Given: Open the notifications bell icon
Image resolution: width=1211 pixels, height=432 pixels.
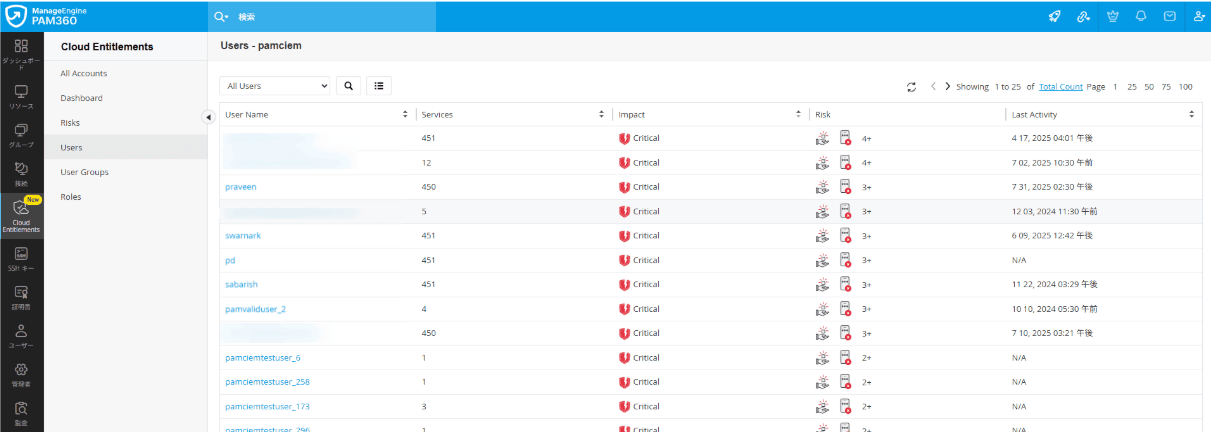Looking at the screenshot, I should pos(1141,16).
